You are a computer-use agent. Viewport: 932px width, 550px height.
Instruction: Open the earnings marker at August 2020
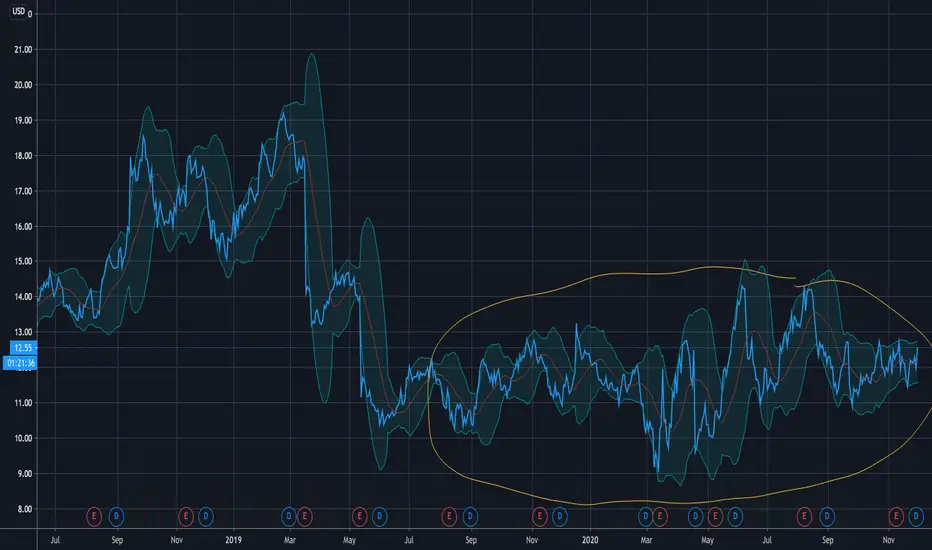(804, 516)
